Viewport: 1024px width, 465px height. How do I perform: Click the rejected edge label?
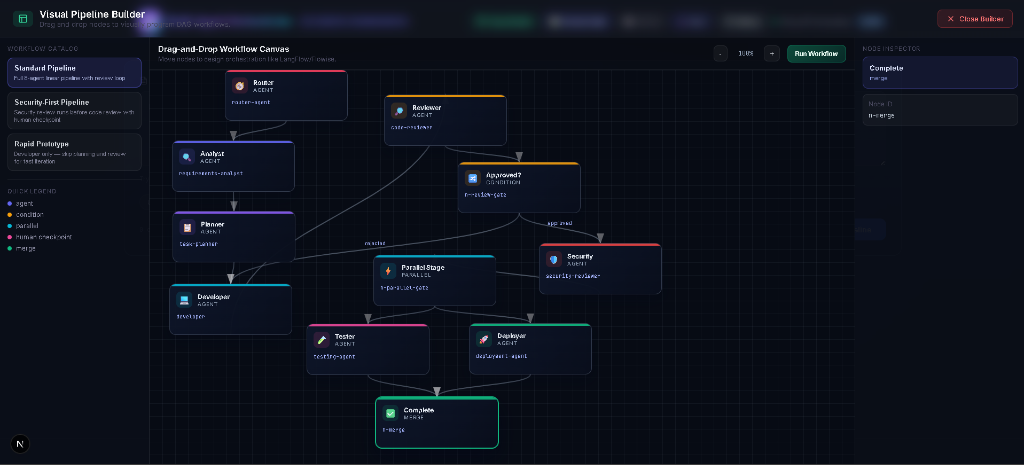click(x=375, y=243)
